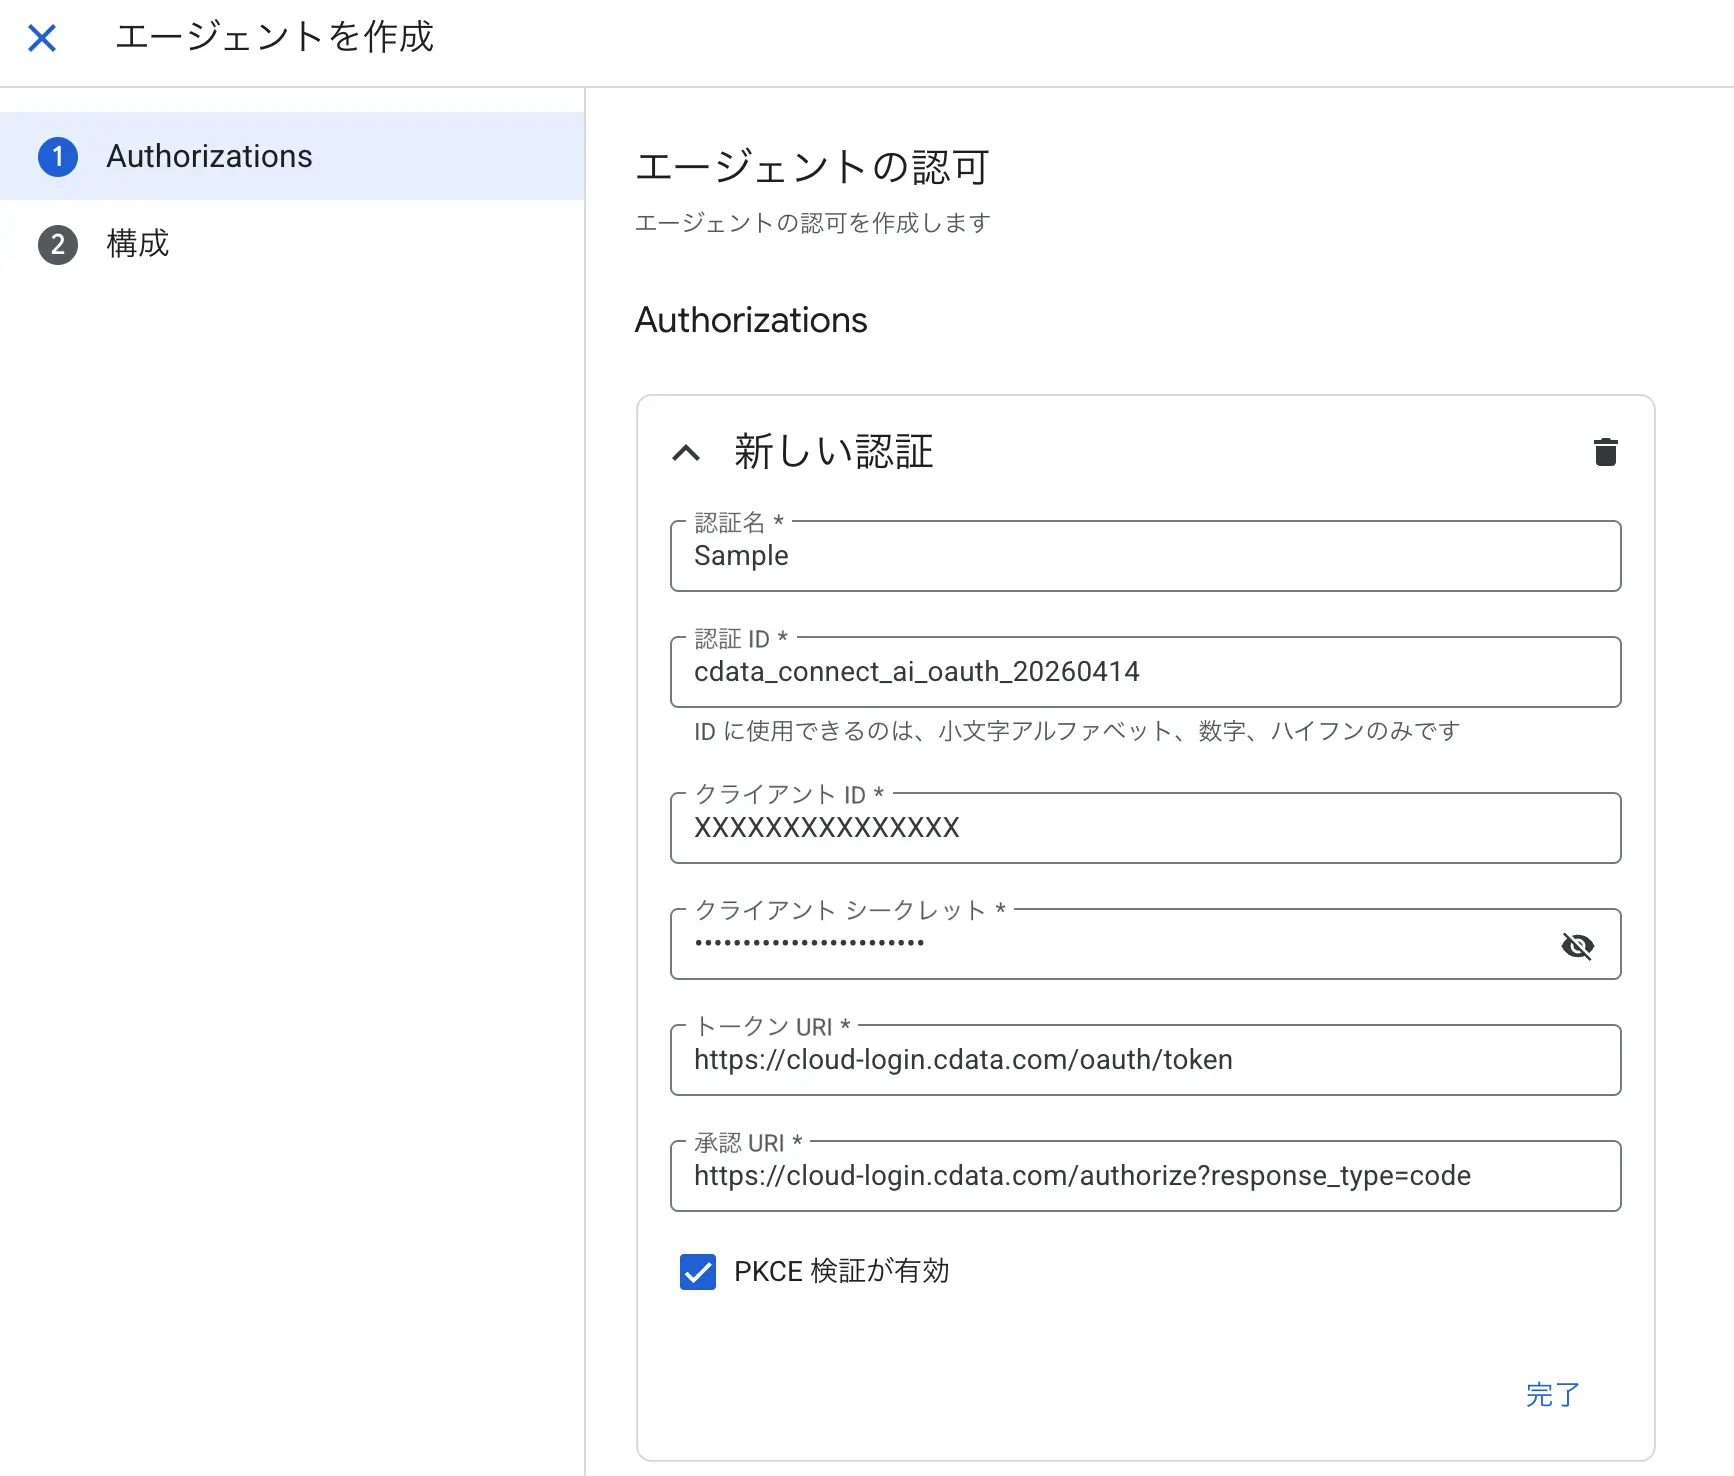Viewport: 1734px width, 1476px height.
Task: Close the エージェントを作成 dialog
Action: click(x=42, y=37)
